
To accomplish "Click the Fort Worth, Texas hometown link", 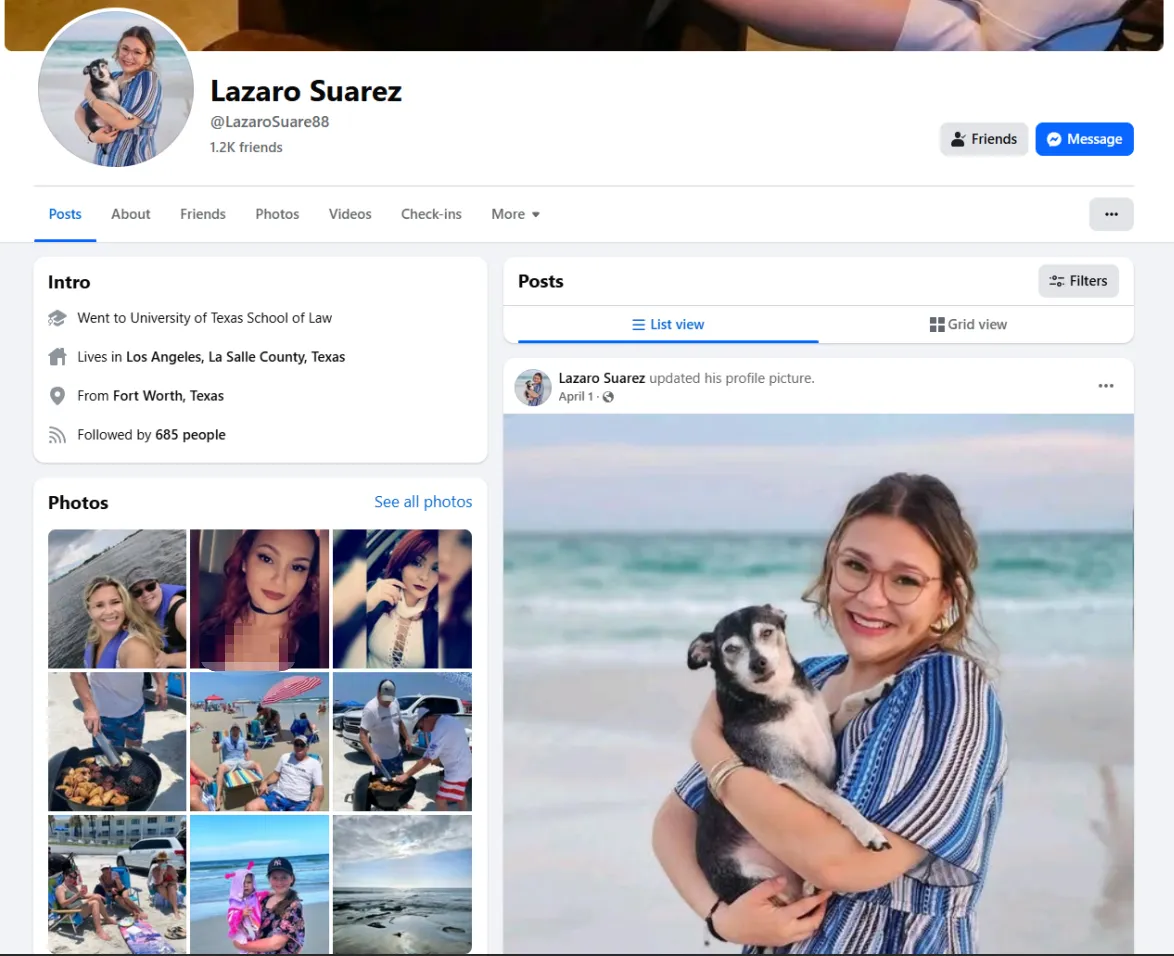I will point(168,396).
